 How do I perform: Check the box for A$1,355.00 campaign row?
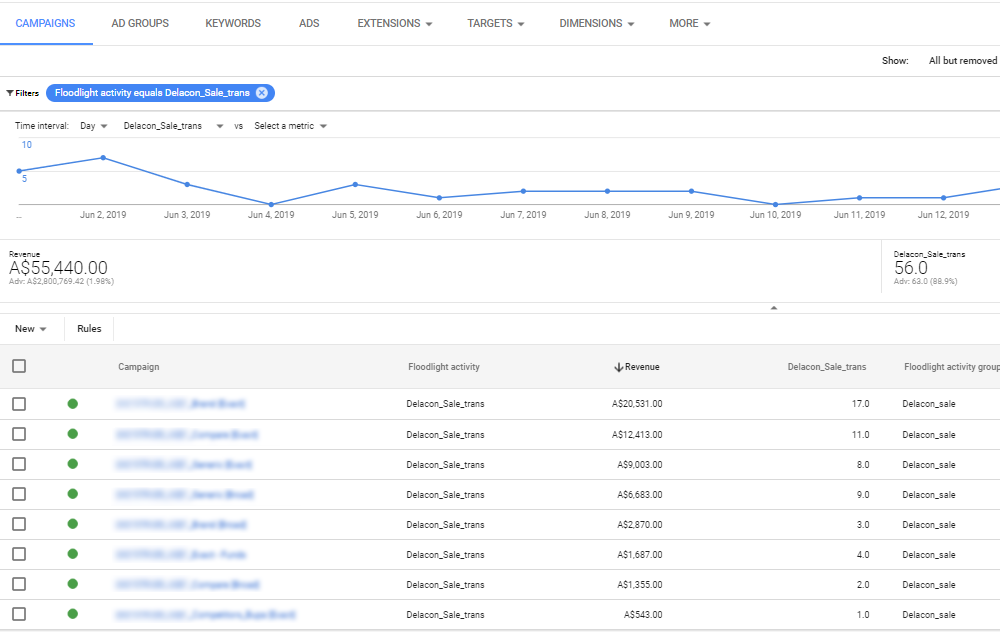[19, 584]
